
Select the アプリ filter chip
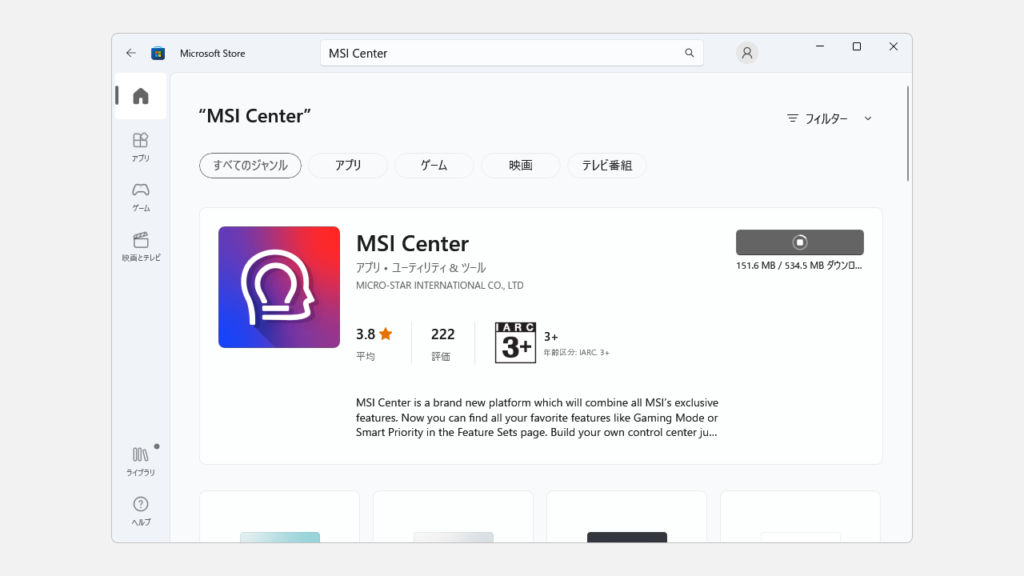pos(348,165)
